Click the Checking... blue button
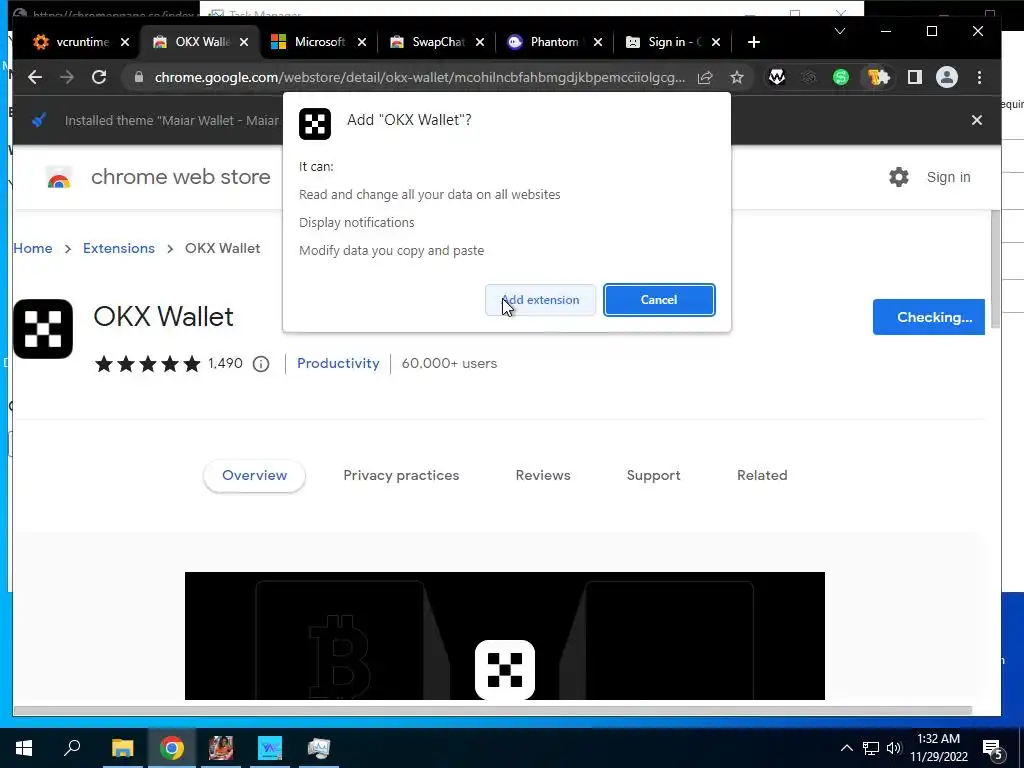 tap(929, 317)
